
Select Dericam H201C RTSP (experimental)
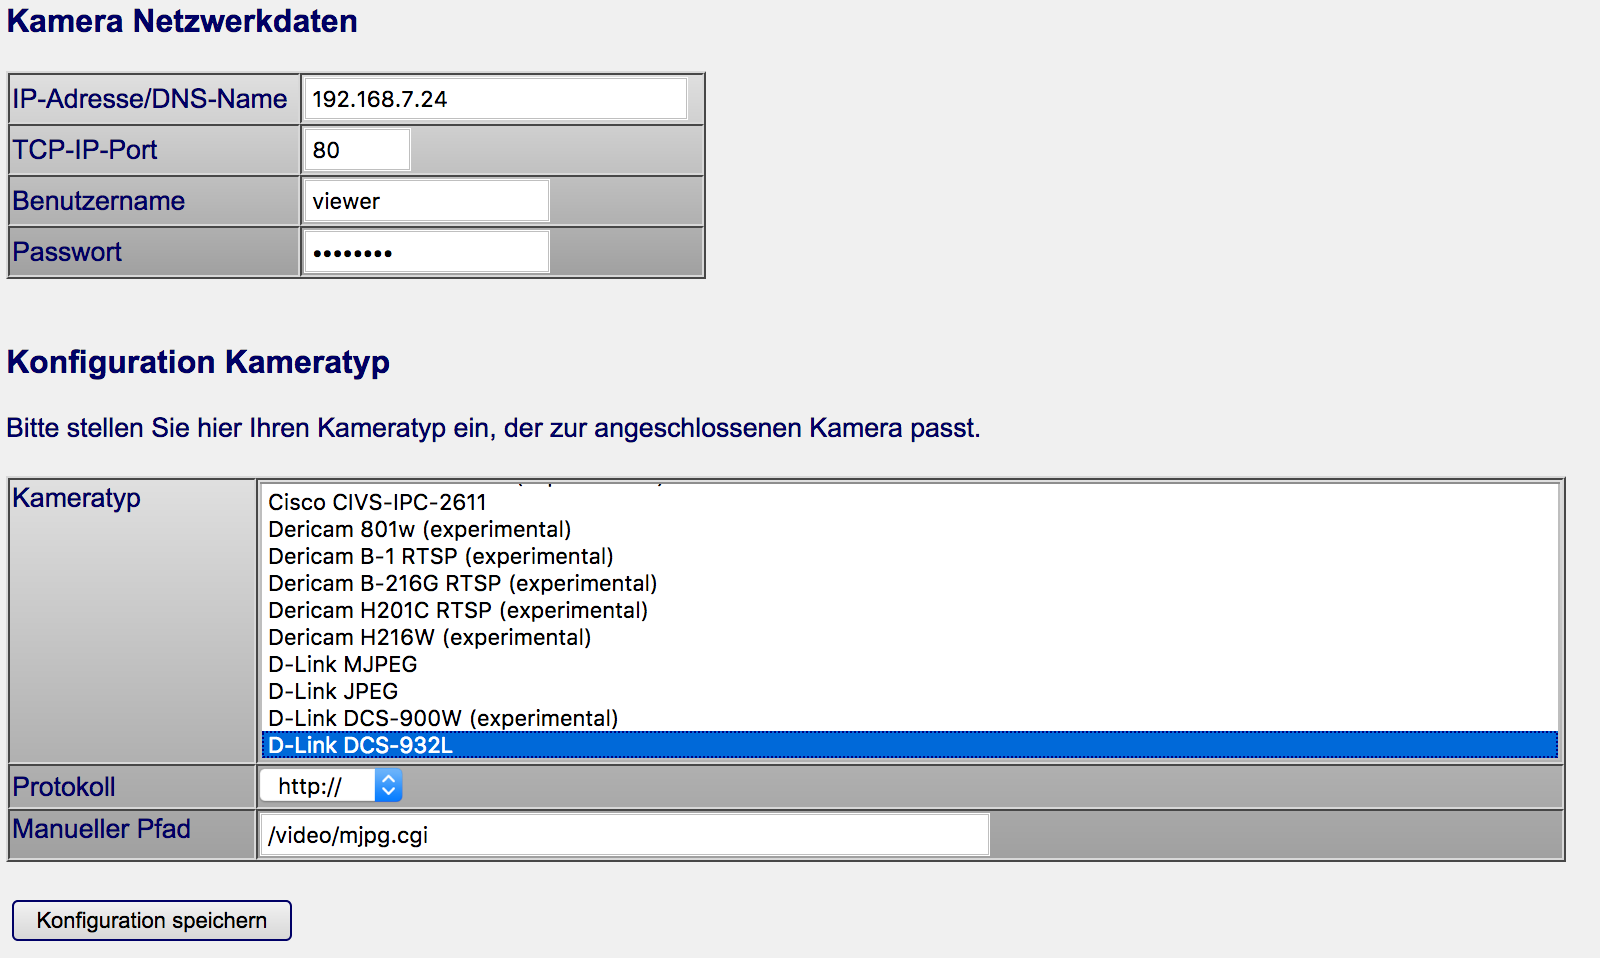click(909, 610)
